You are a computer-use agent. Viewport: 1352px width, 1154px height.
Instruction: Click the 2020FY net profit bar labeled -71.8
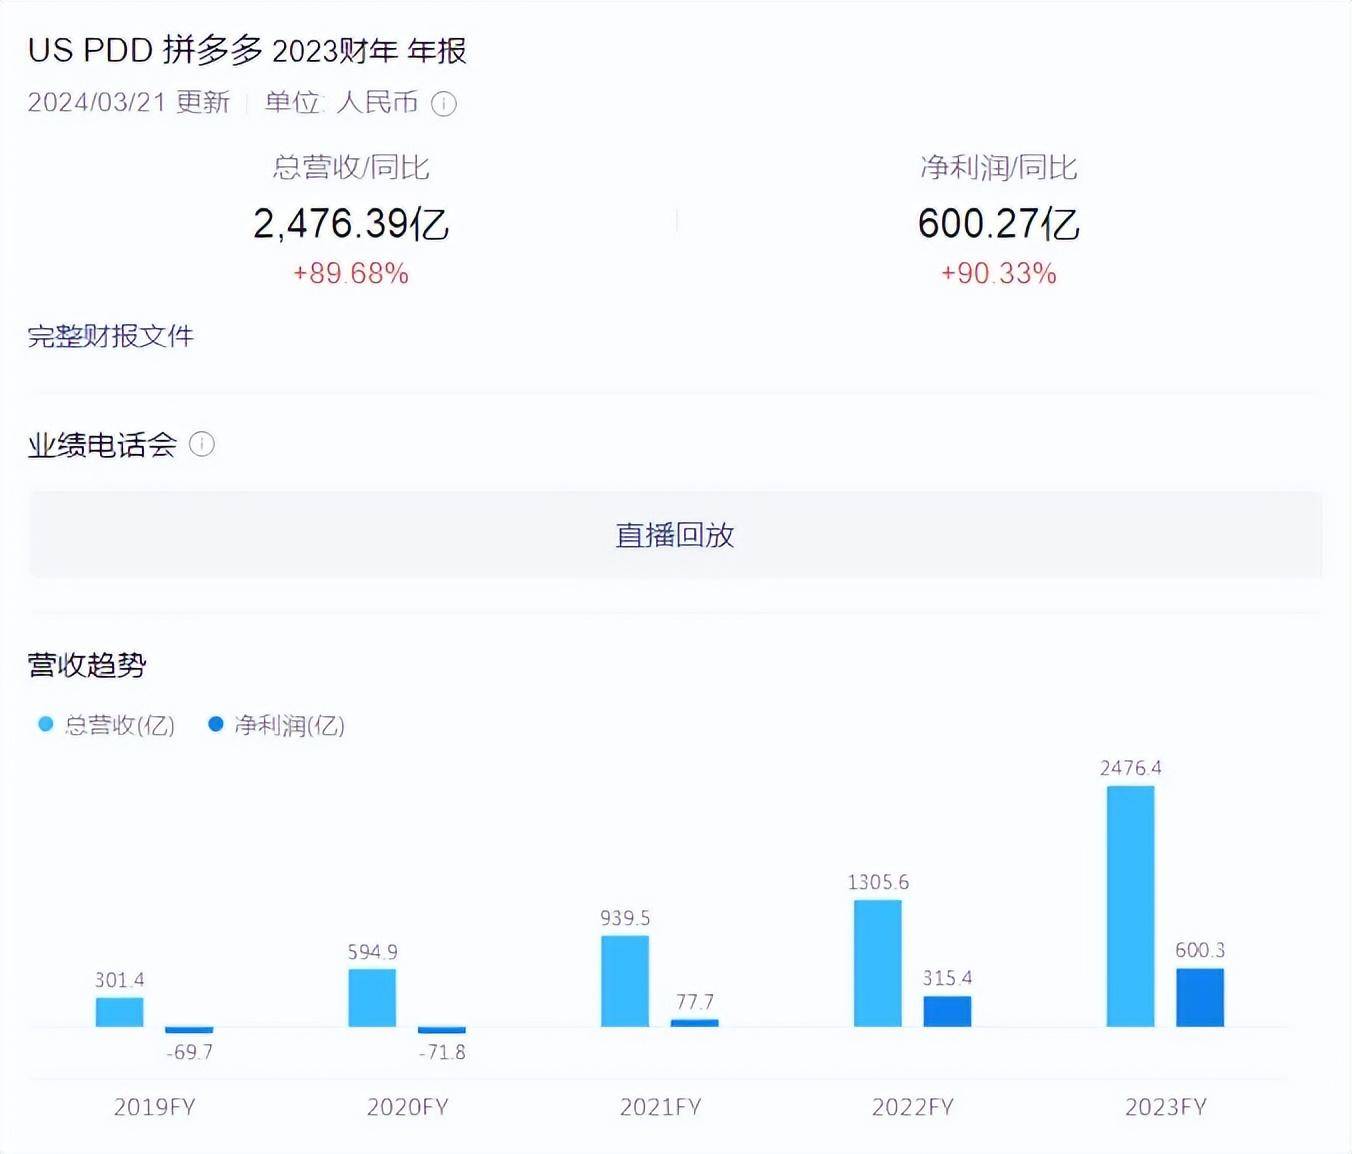[x=442, y=1030]
